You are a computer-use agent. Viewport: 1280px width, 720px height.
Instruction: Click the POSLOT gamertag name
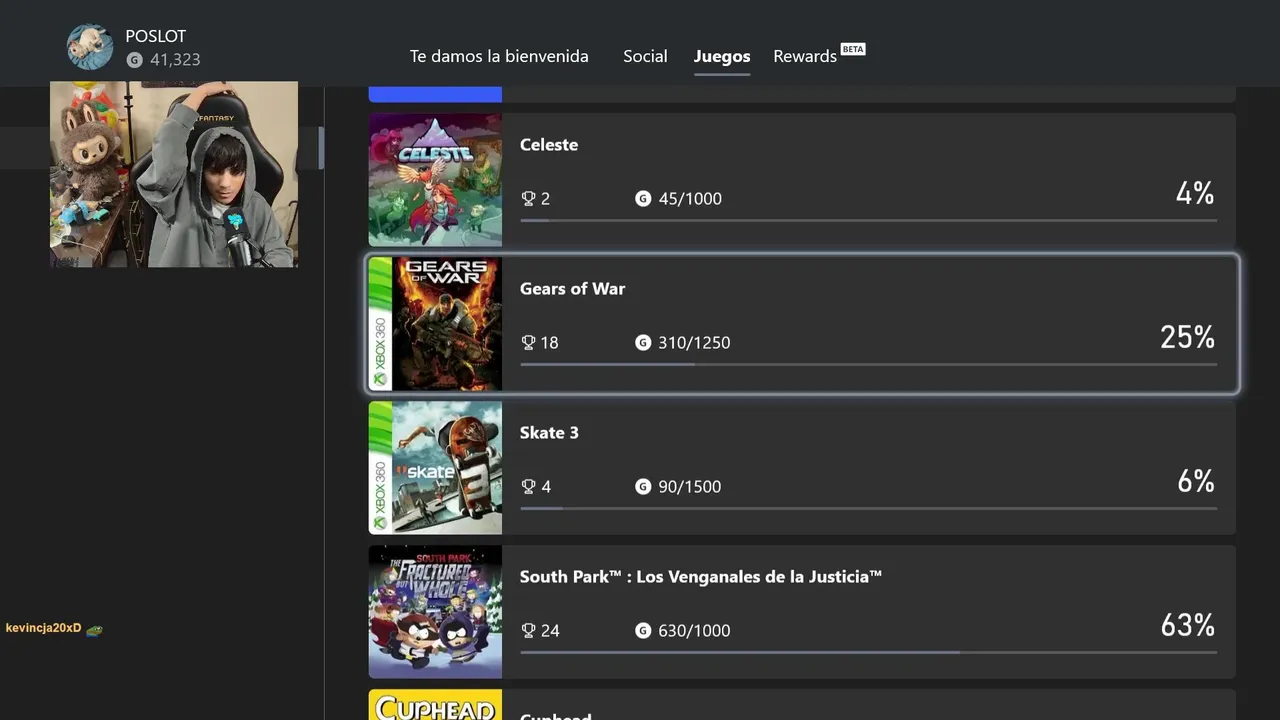tap(156, 36)
